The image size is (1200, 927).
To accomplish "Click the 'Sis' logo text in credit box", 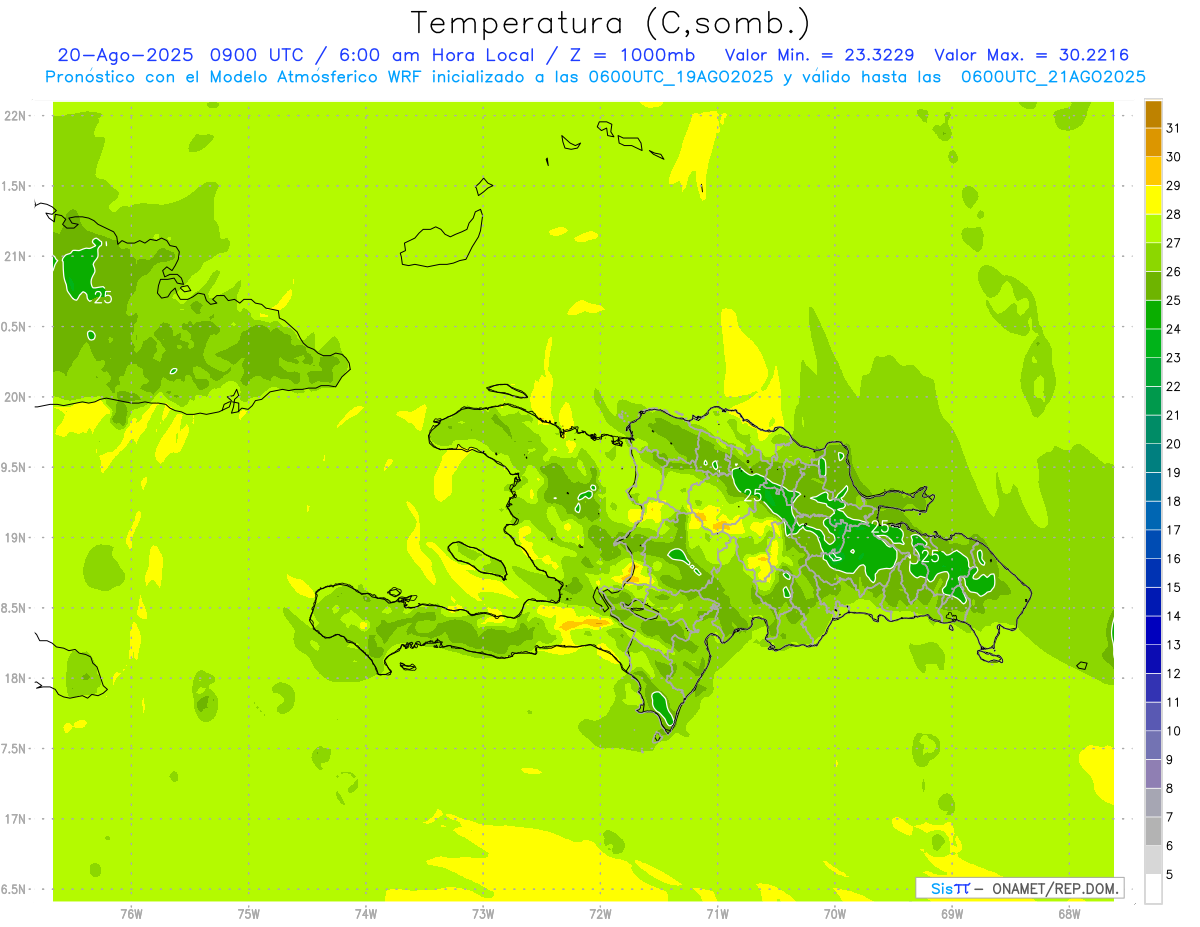I will point(941,888).
